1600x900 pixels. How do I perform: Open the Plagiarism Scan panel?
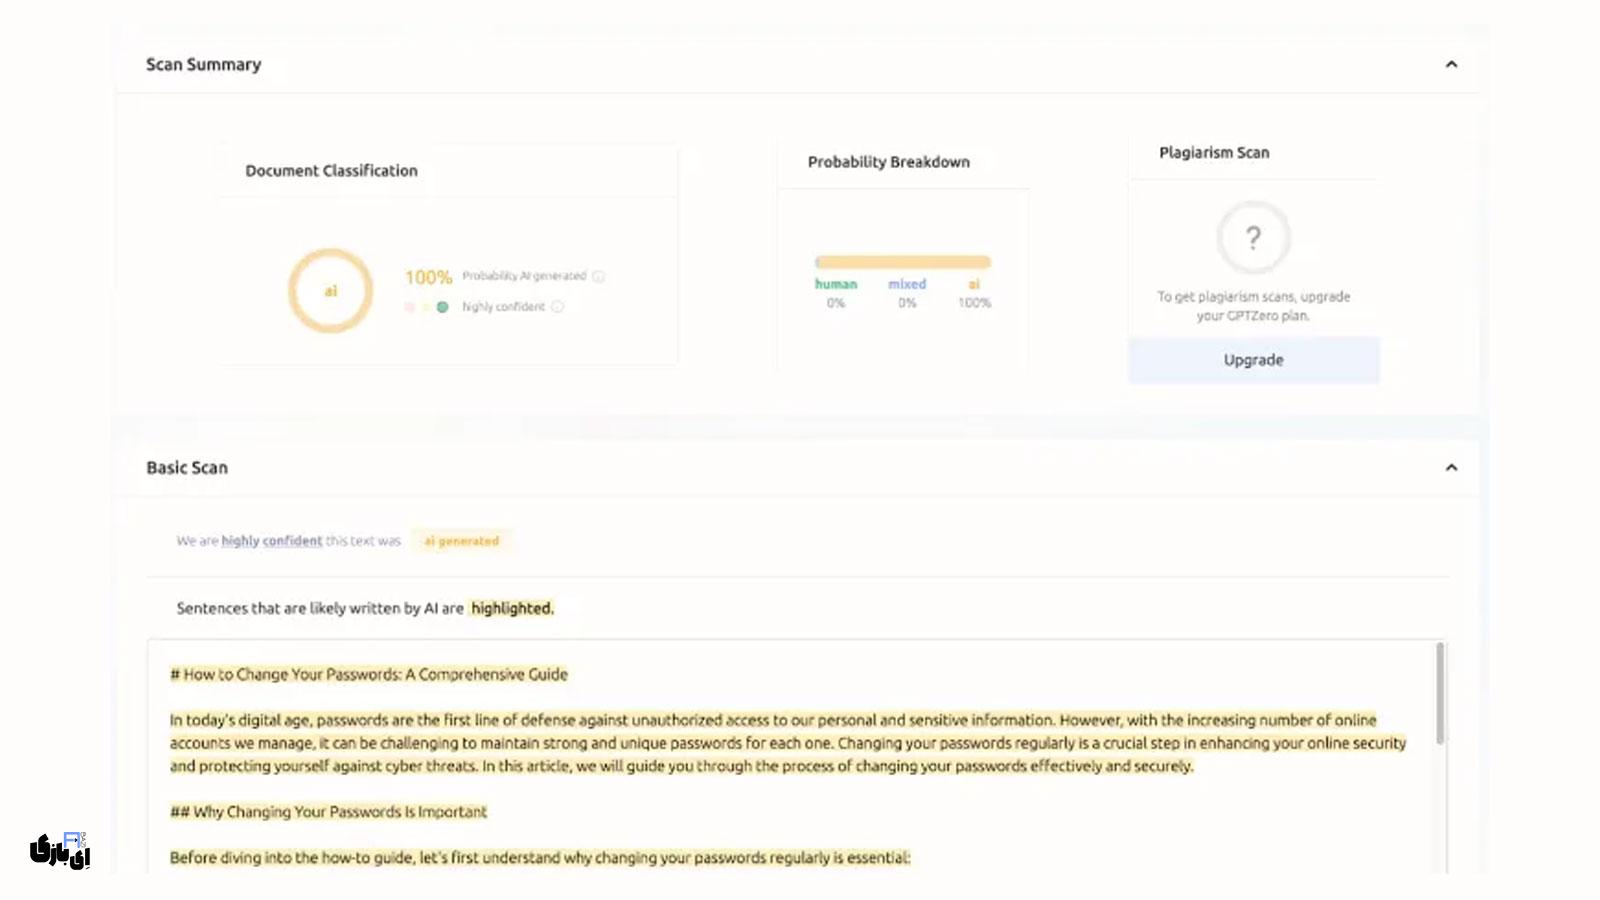point(1214,152)
